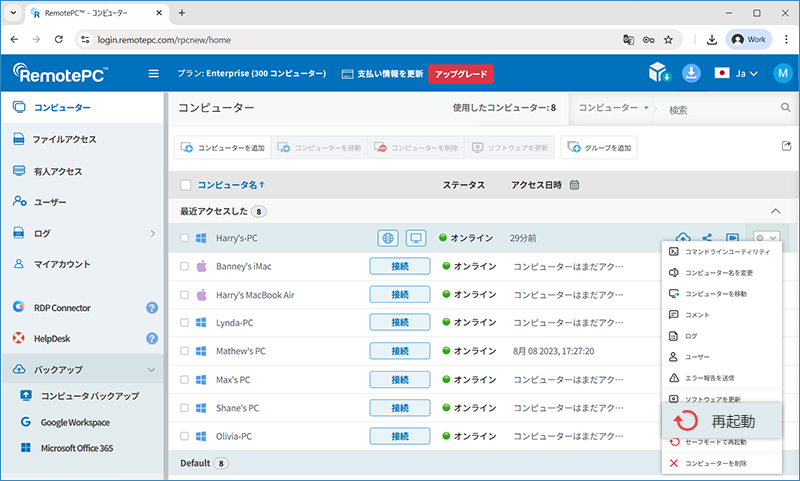Click the グループを追加 button
Screen dimensions: 800x481
pos(599,147)
